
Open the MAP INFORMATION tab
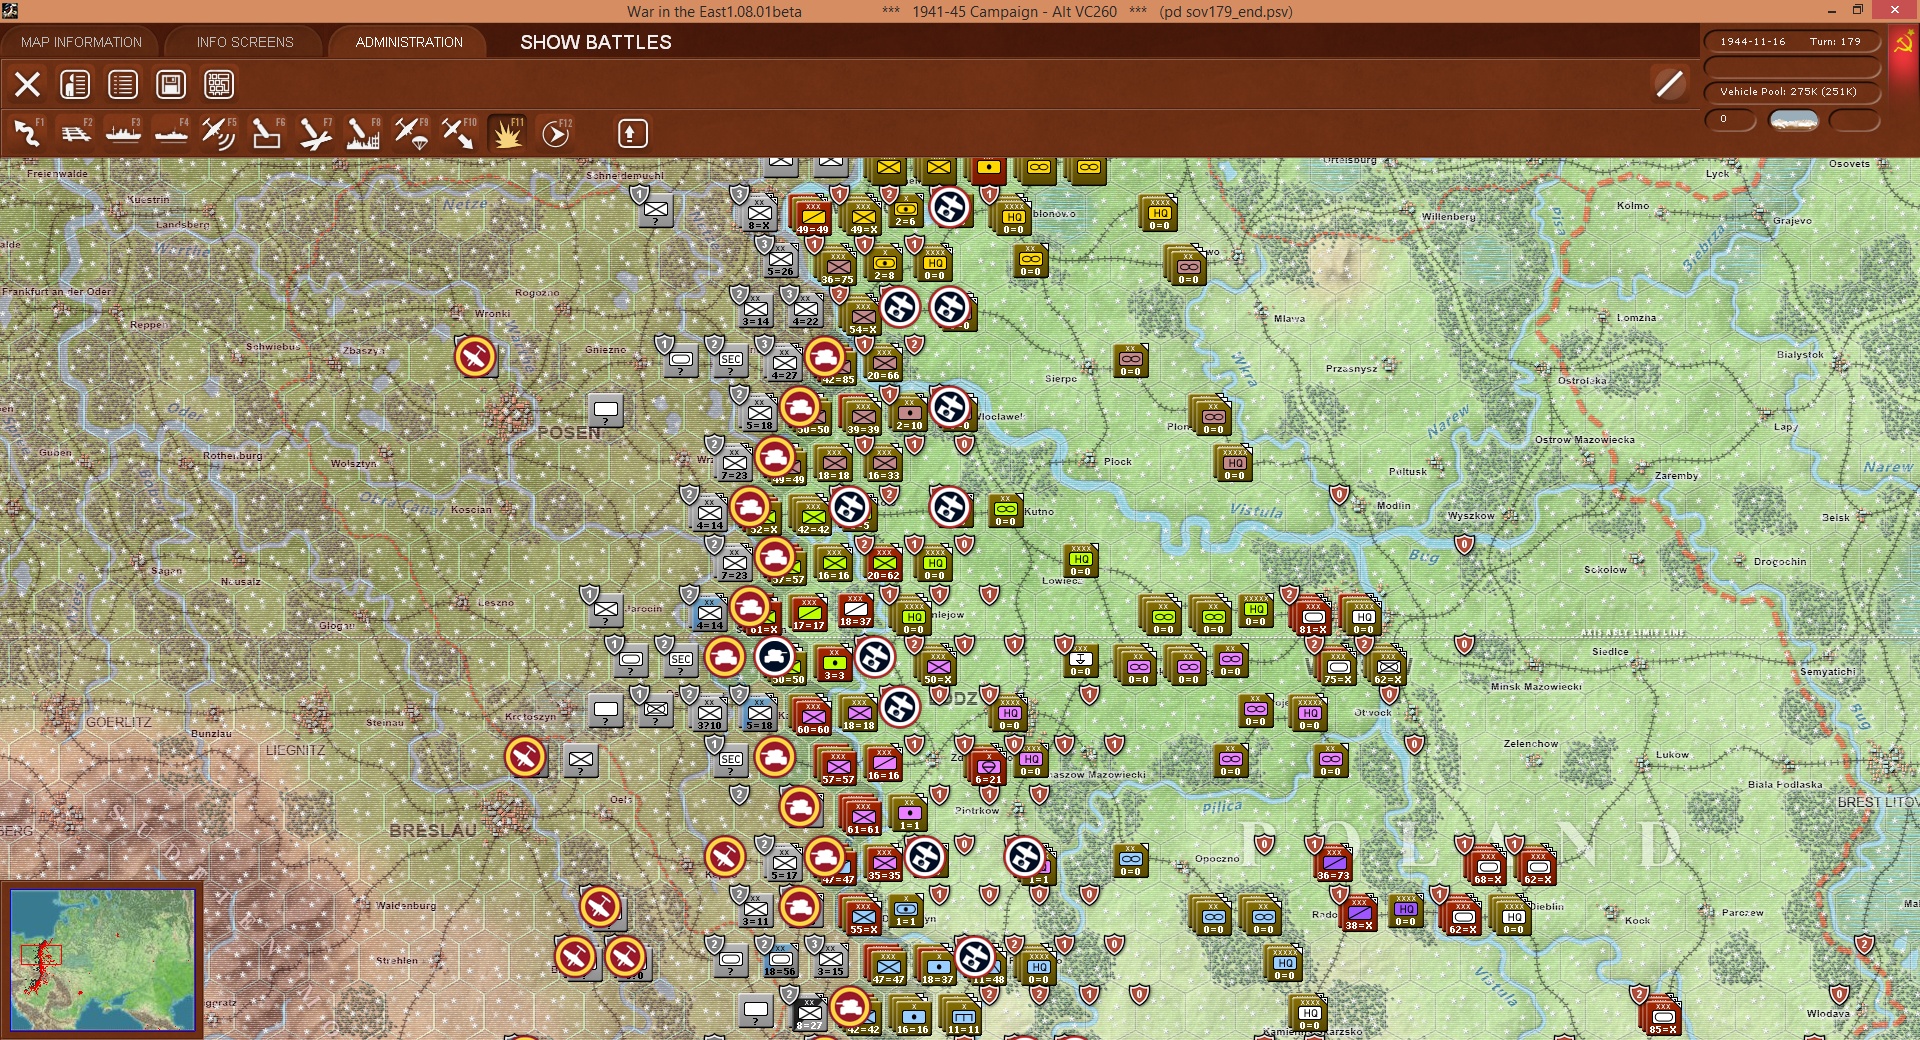81,42
